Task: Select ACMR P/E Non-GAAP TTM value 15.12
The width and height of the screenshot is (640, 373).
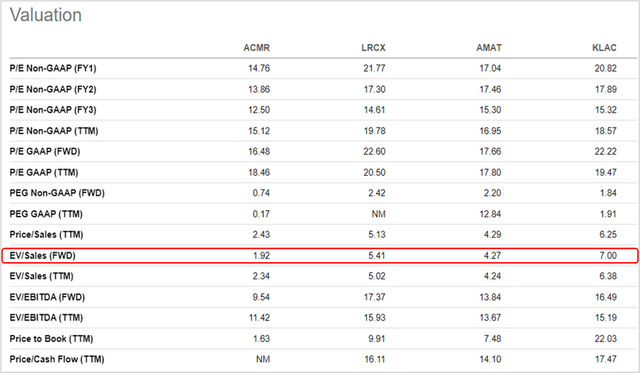Action: 259,131
